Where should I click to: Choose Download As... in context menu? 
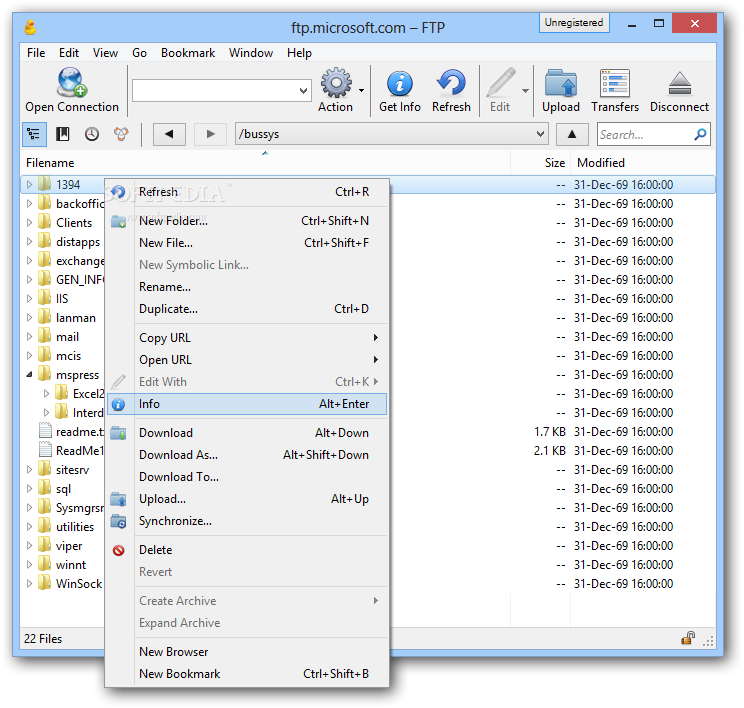[247, 455]
